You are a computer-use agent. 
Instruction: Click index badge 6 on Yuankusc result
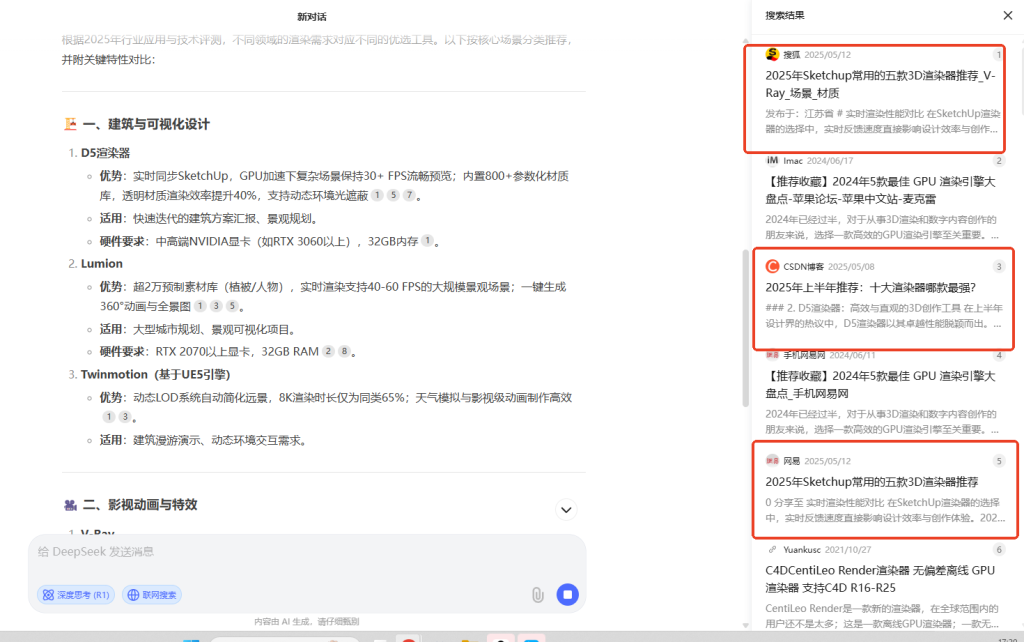click(999, 550)
